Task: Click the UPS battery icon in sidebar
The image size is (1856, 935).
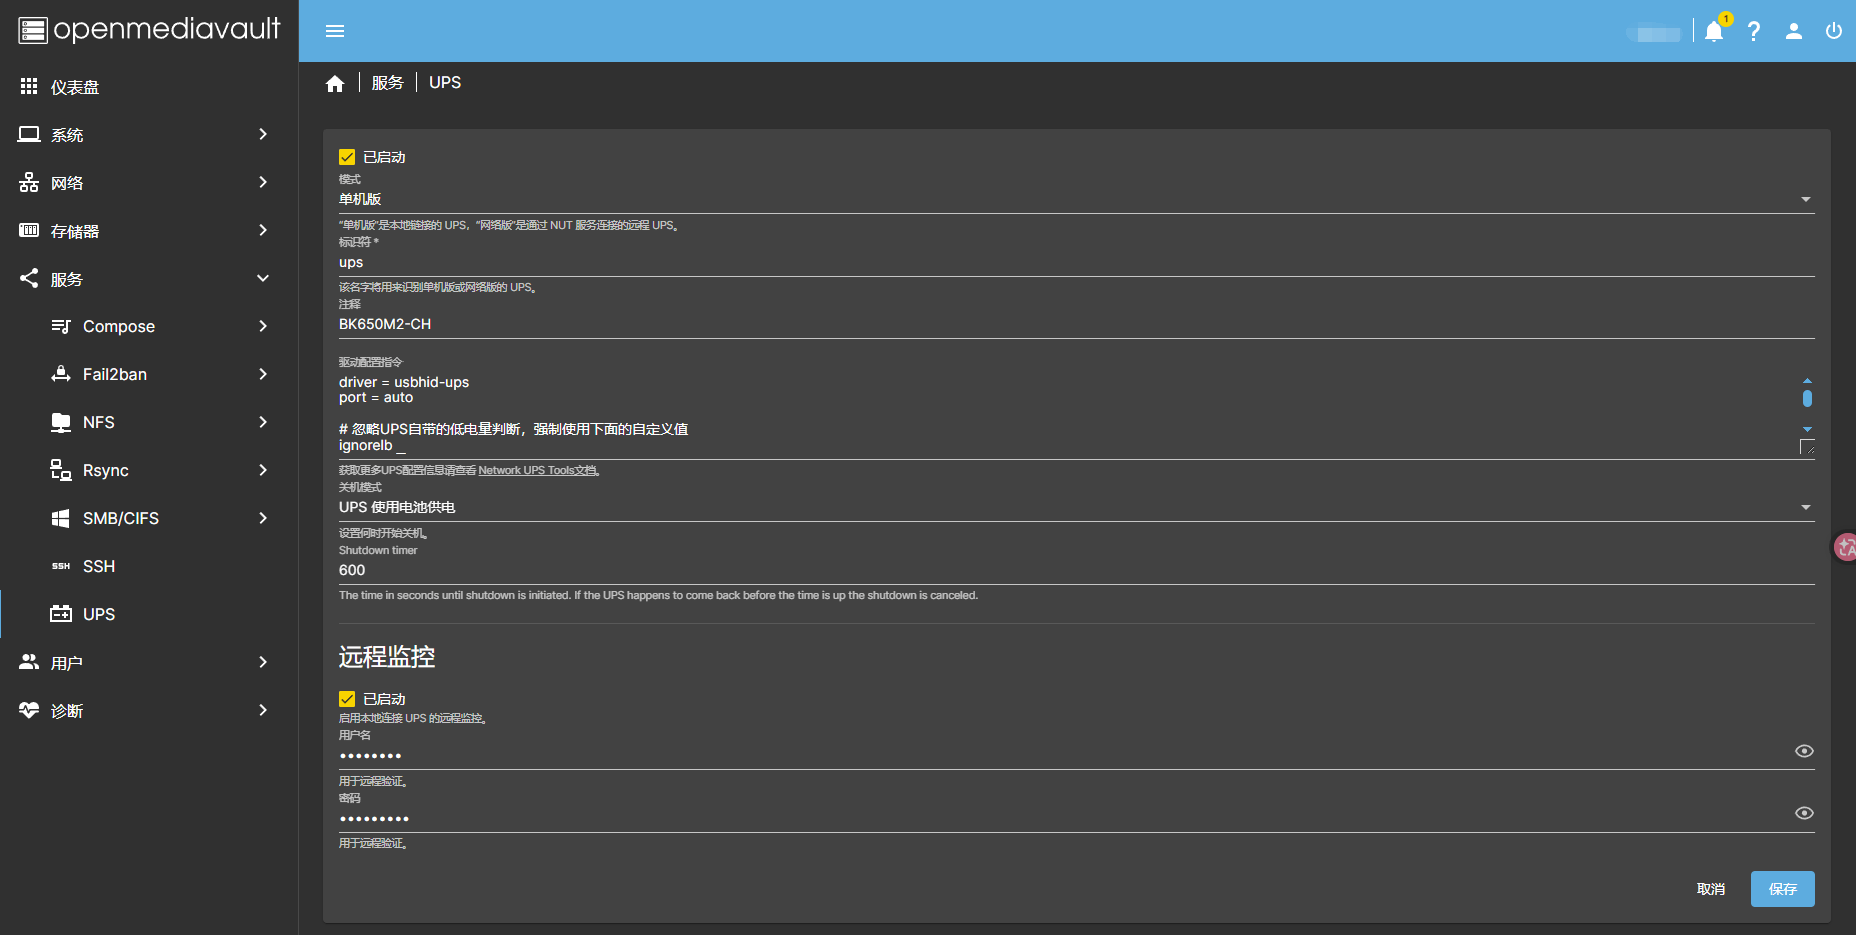Action: (61, 614)
